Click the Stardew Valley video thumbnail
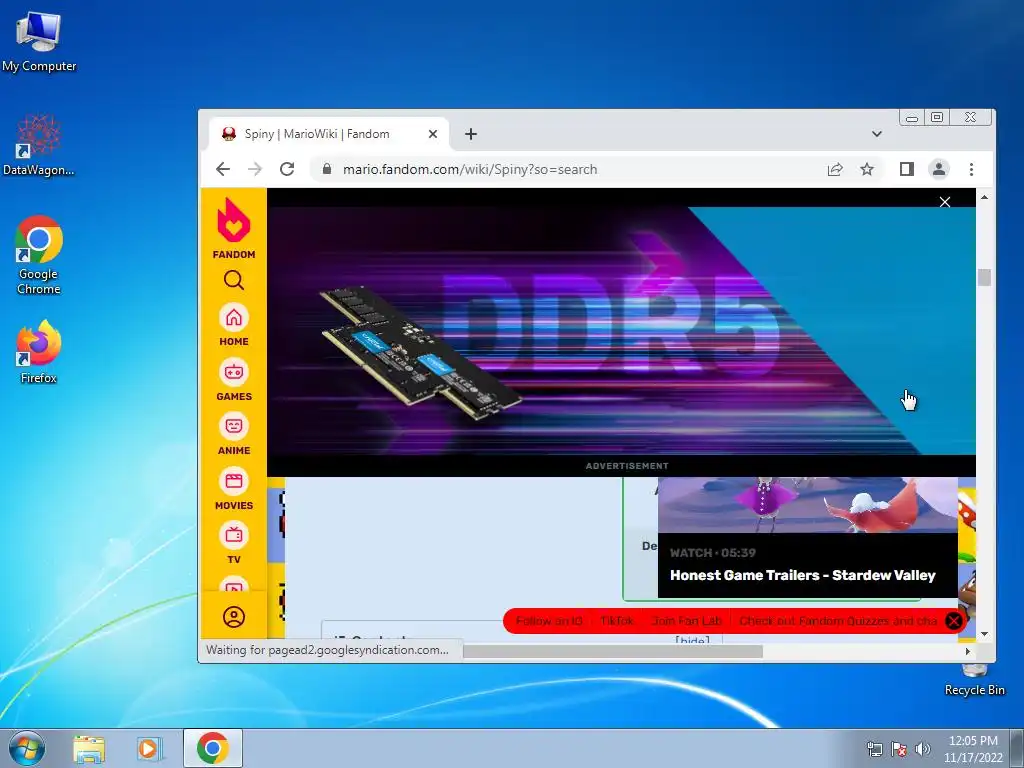1024x768 pixels. (x=807, y=505)
